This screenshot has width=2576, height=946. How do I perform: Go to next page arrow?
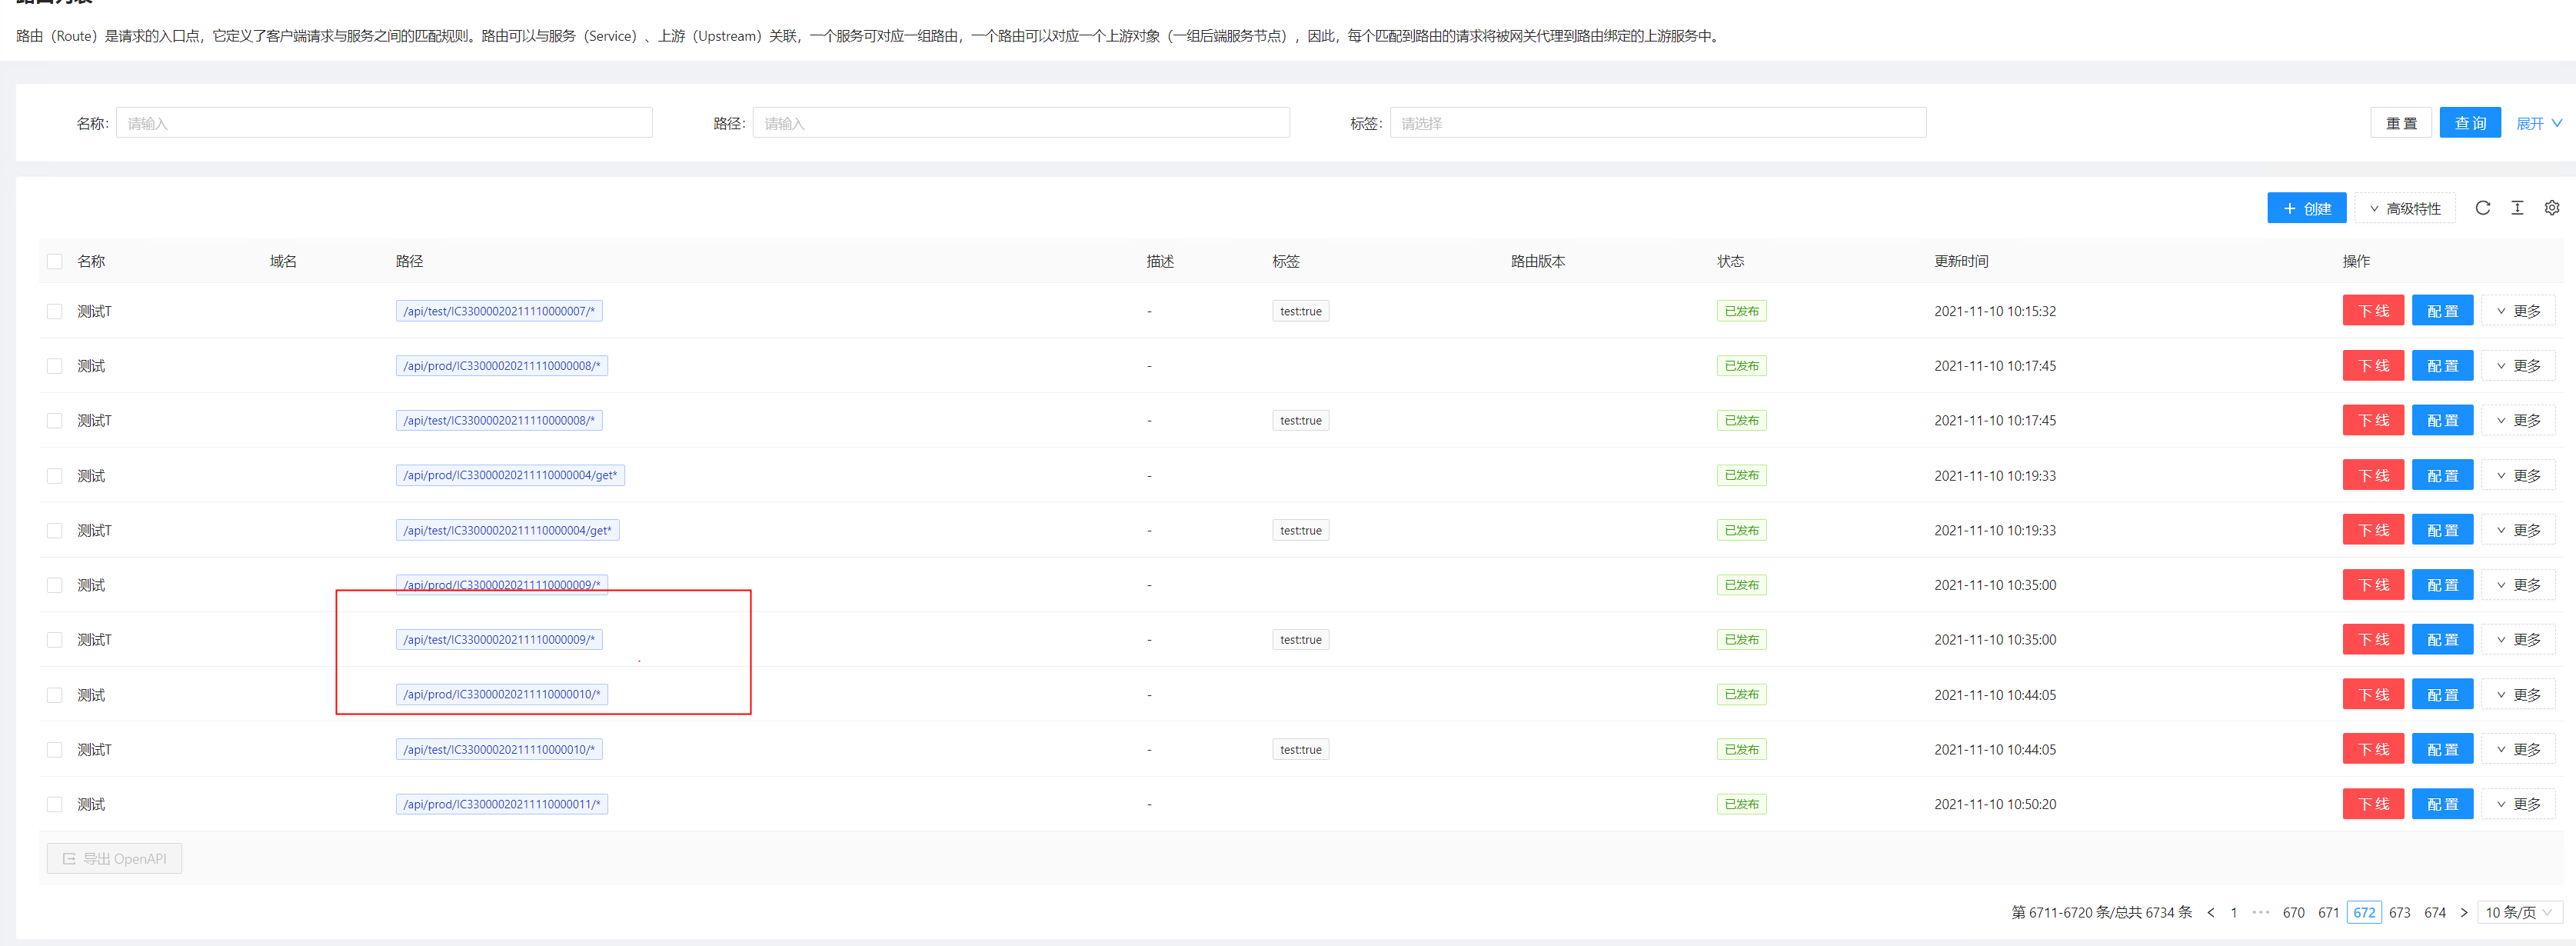(x=2463, y=912)
